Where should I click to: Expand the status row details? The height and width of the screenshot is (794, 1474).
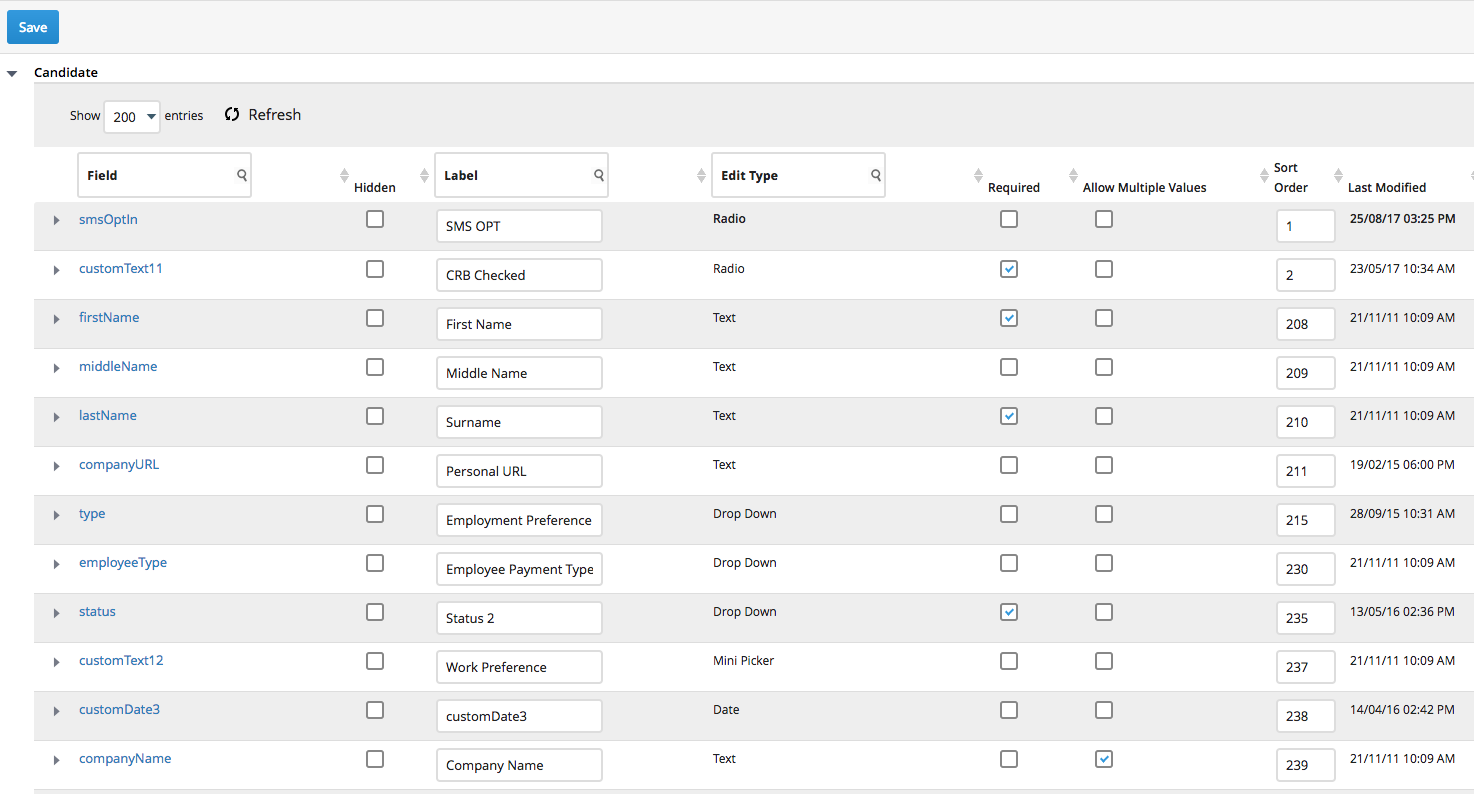click(x=57, y=613)
